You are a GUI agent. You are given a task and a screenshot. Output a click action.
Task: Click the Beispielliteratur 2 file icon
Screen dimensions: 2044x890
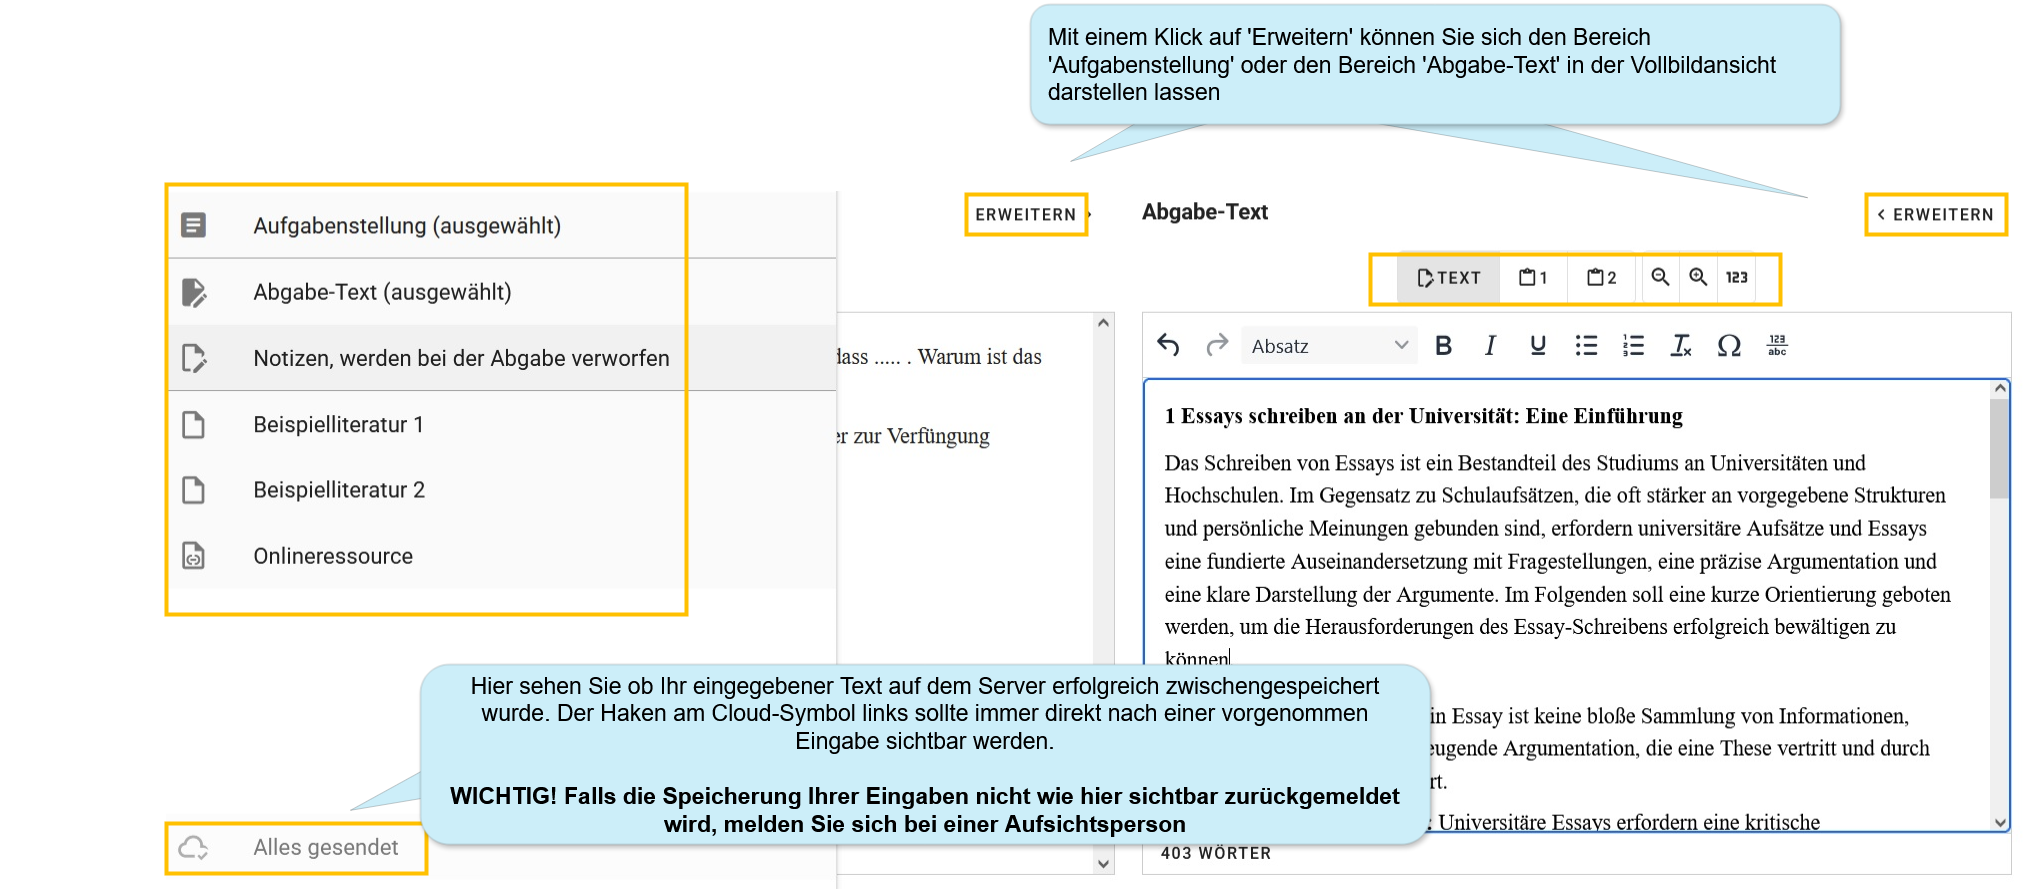(194, 490)
